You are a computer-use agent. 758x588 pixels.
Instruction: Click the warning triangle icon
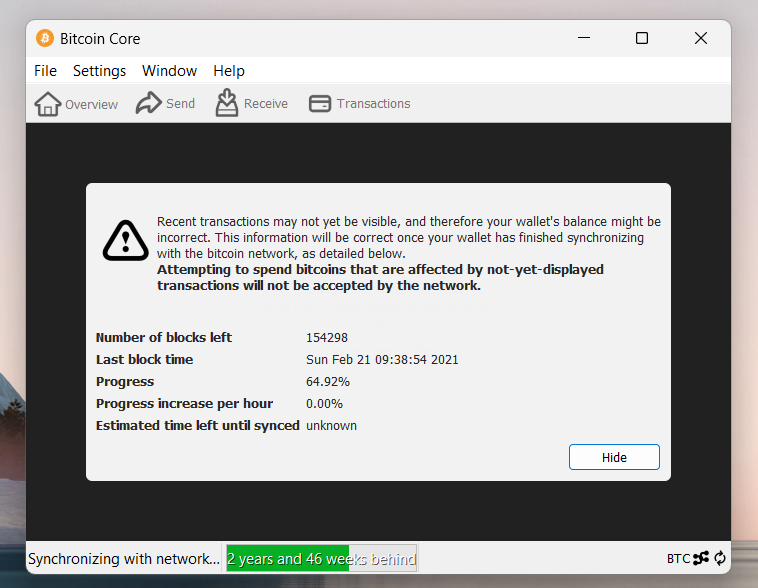coord(126,240)
